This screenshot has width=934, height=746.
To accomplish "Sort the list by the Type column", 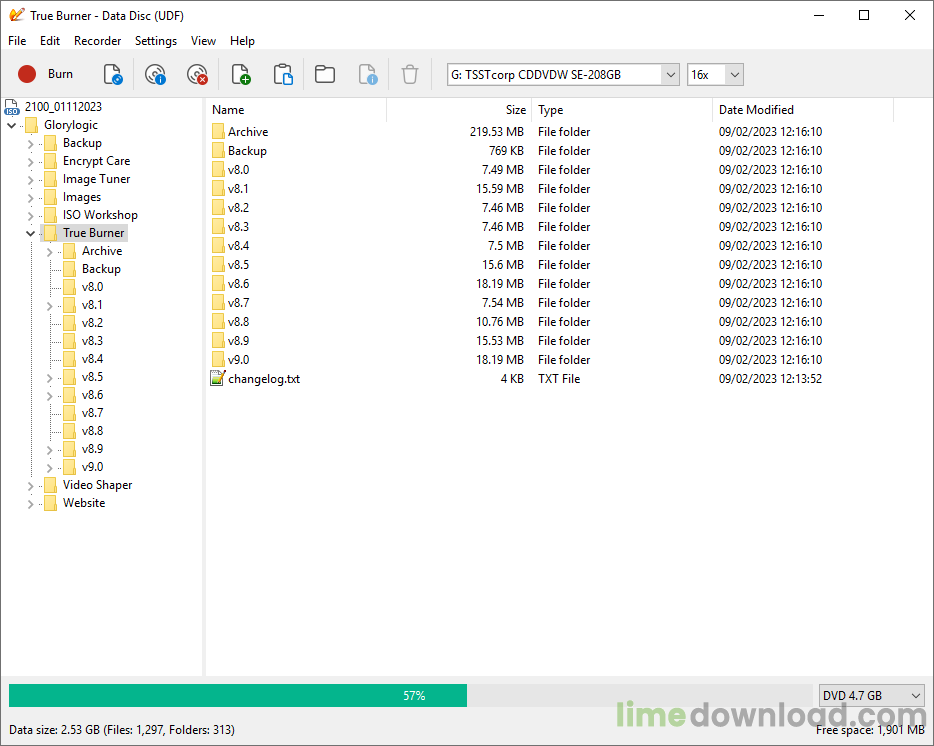I will pos(622,110).
